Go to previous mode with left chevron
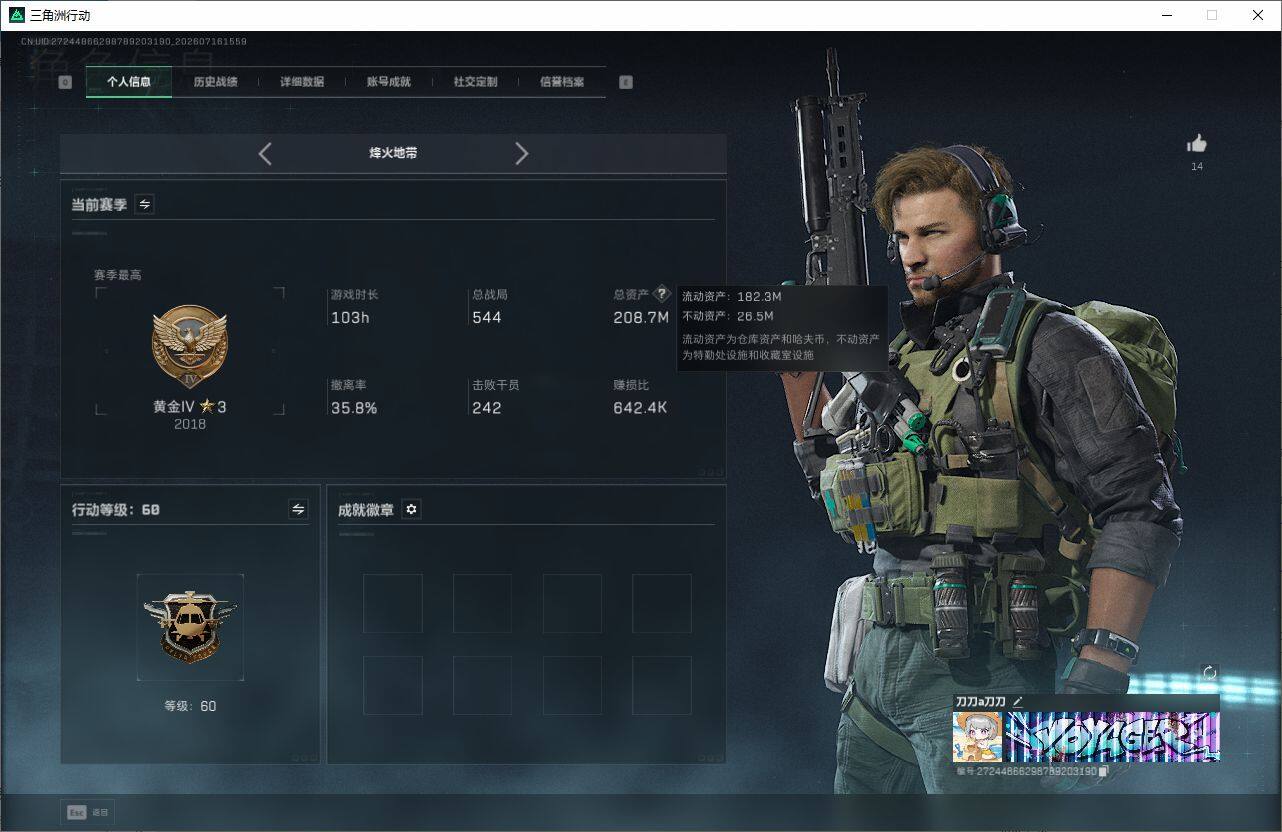1282x832 pixels. pyautogui.click(x=265, y=153)
